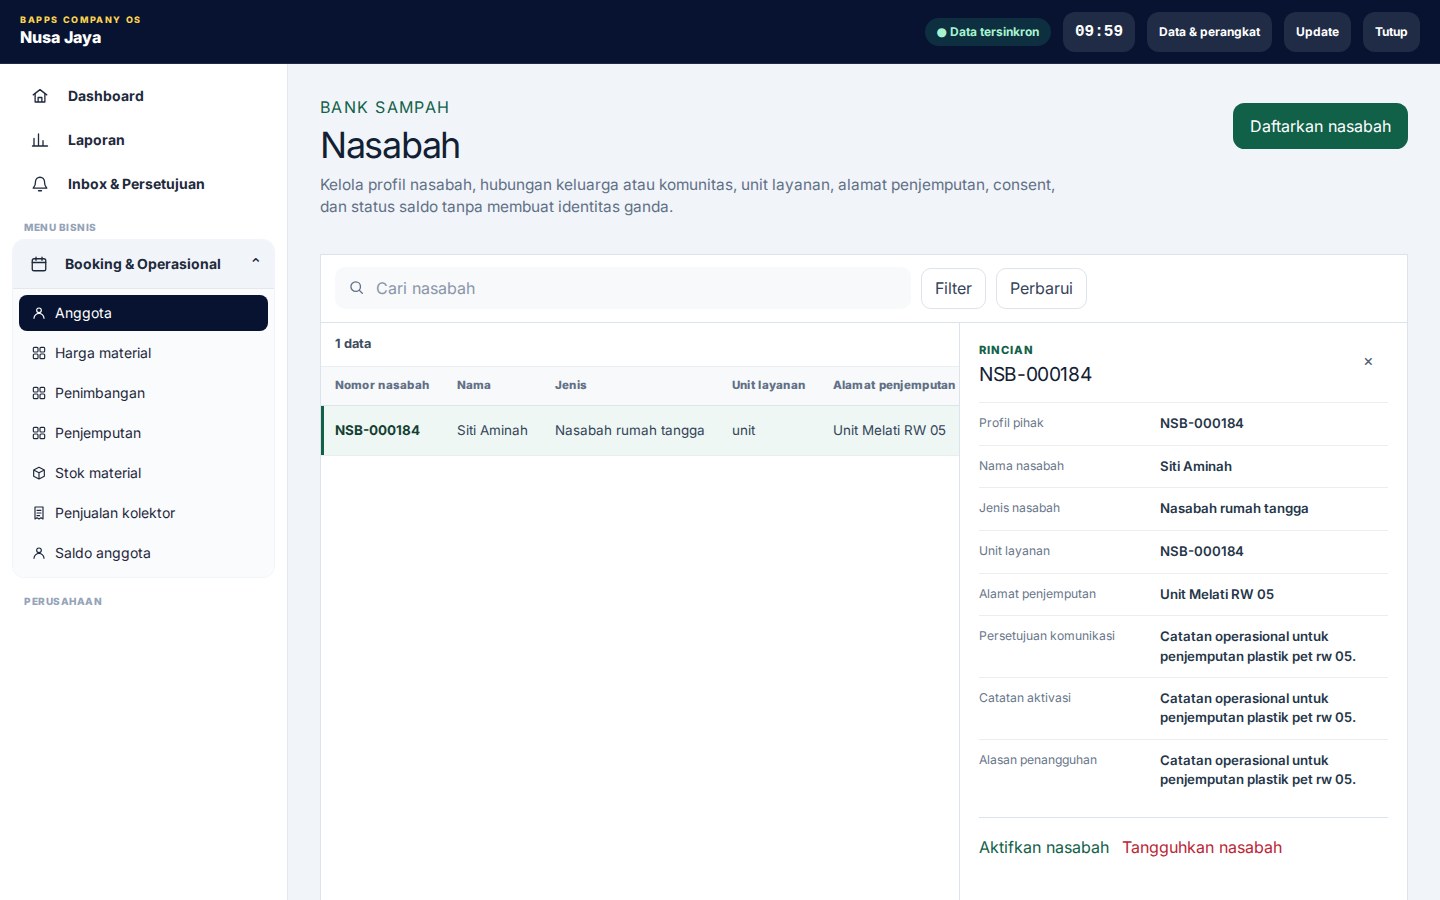1440x900 pixels.
Task: Focus the Cari nasabah search field
Action: point(623,288)
